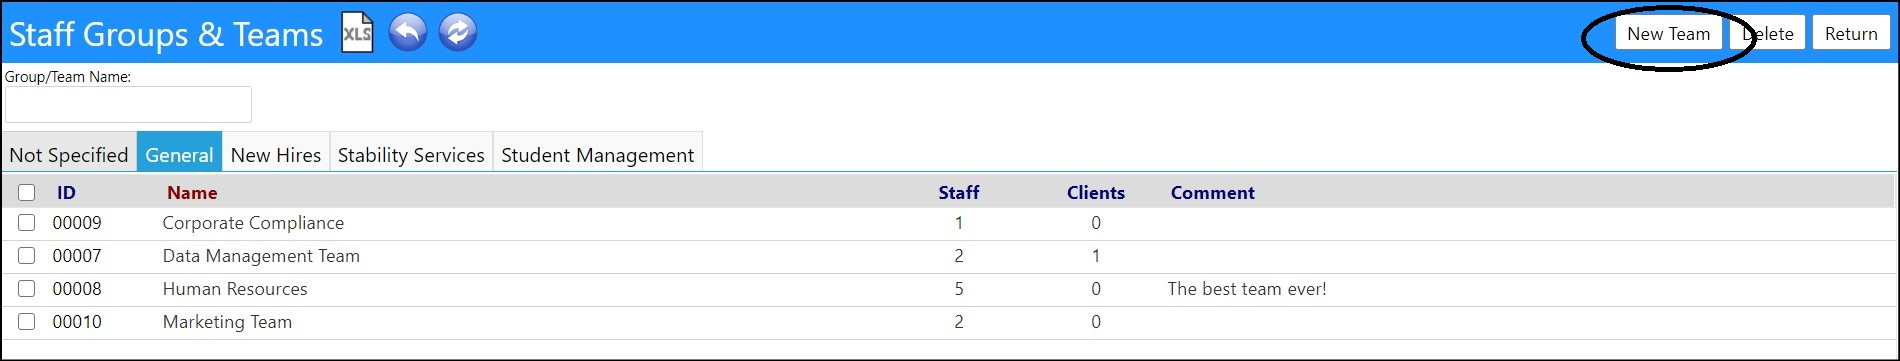Export list using the XLS icon
The height and width of the screenshot is (361, 1900).
click(x=358, y=33)
